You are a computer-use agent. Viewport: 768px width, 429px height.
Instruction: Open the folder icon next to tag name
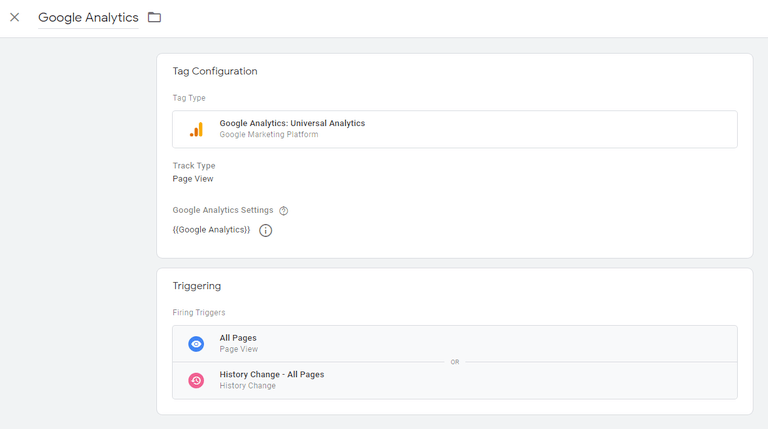(154, 17)
